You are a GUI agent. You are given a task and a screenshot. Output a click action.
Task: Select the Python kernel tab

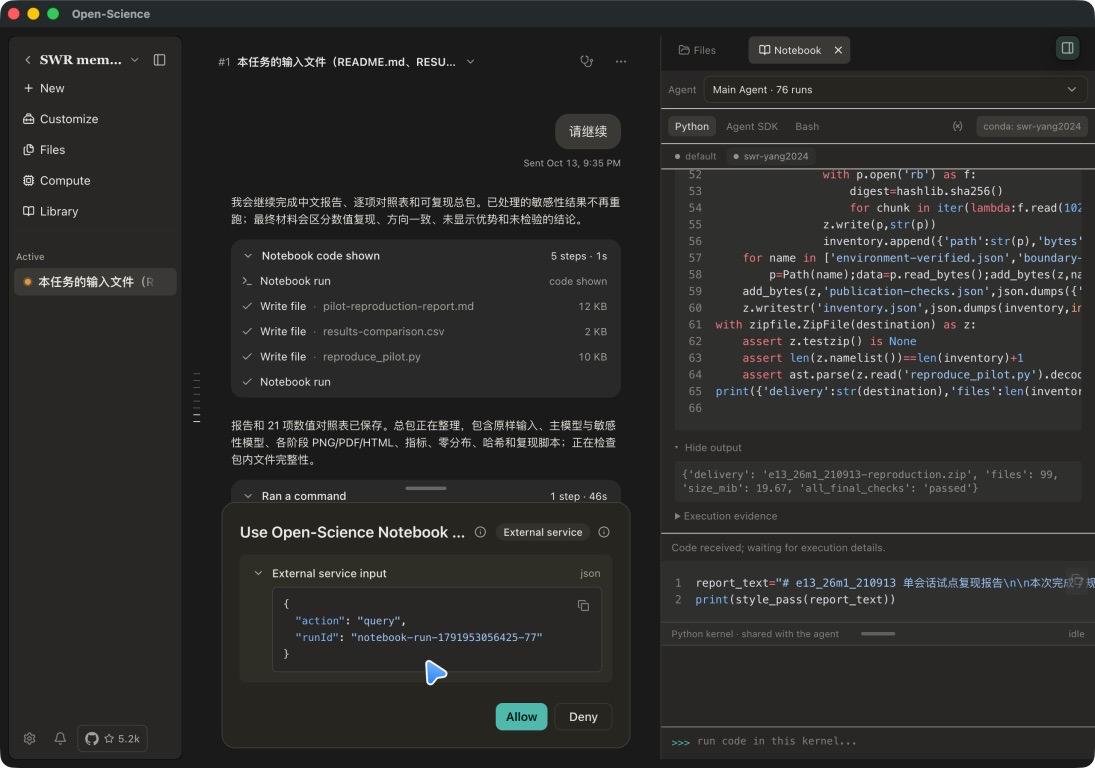(691, 126)
